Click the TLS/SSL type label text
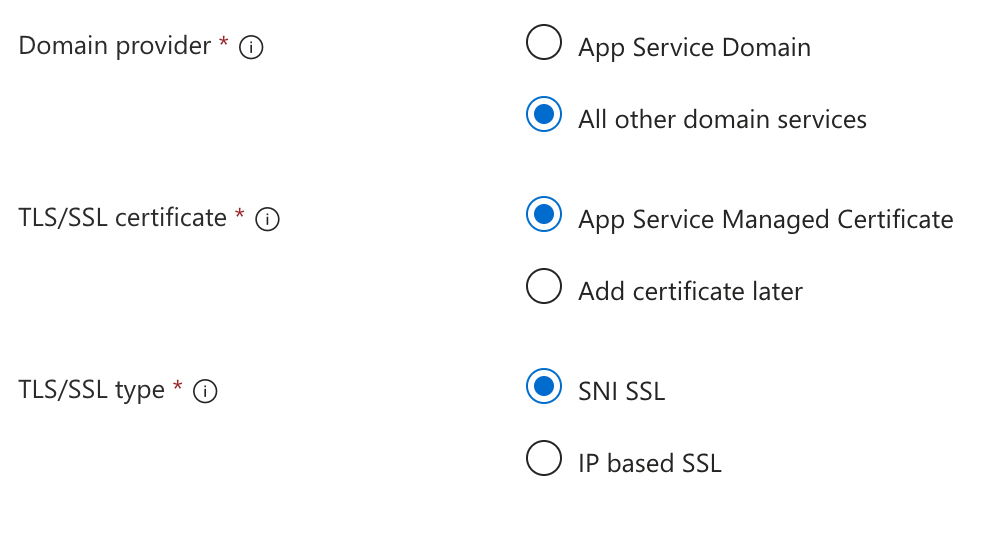Screen dimensions: 1006x536 [92, 390]
